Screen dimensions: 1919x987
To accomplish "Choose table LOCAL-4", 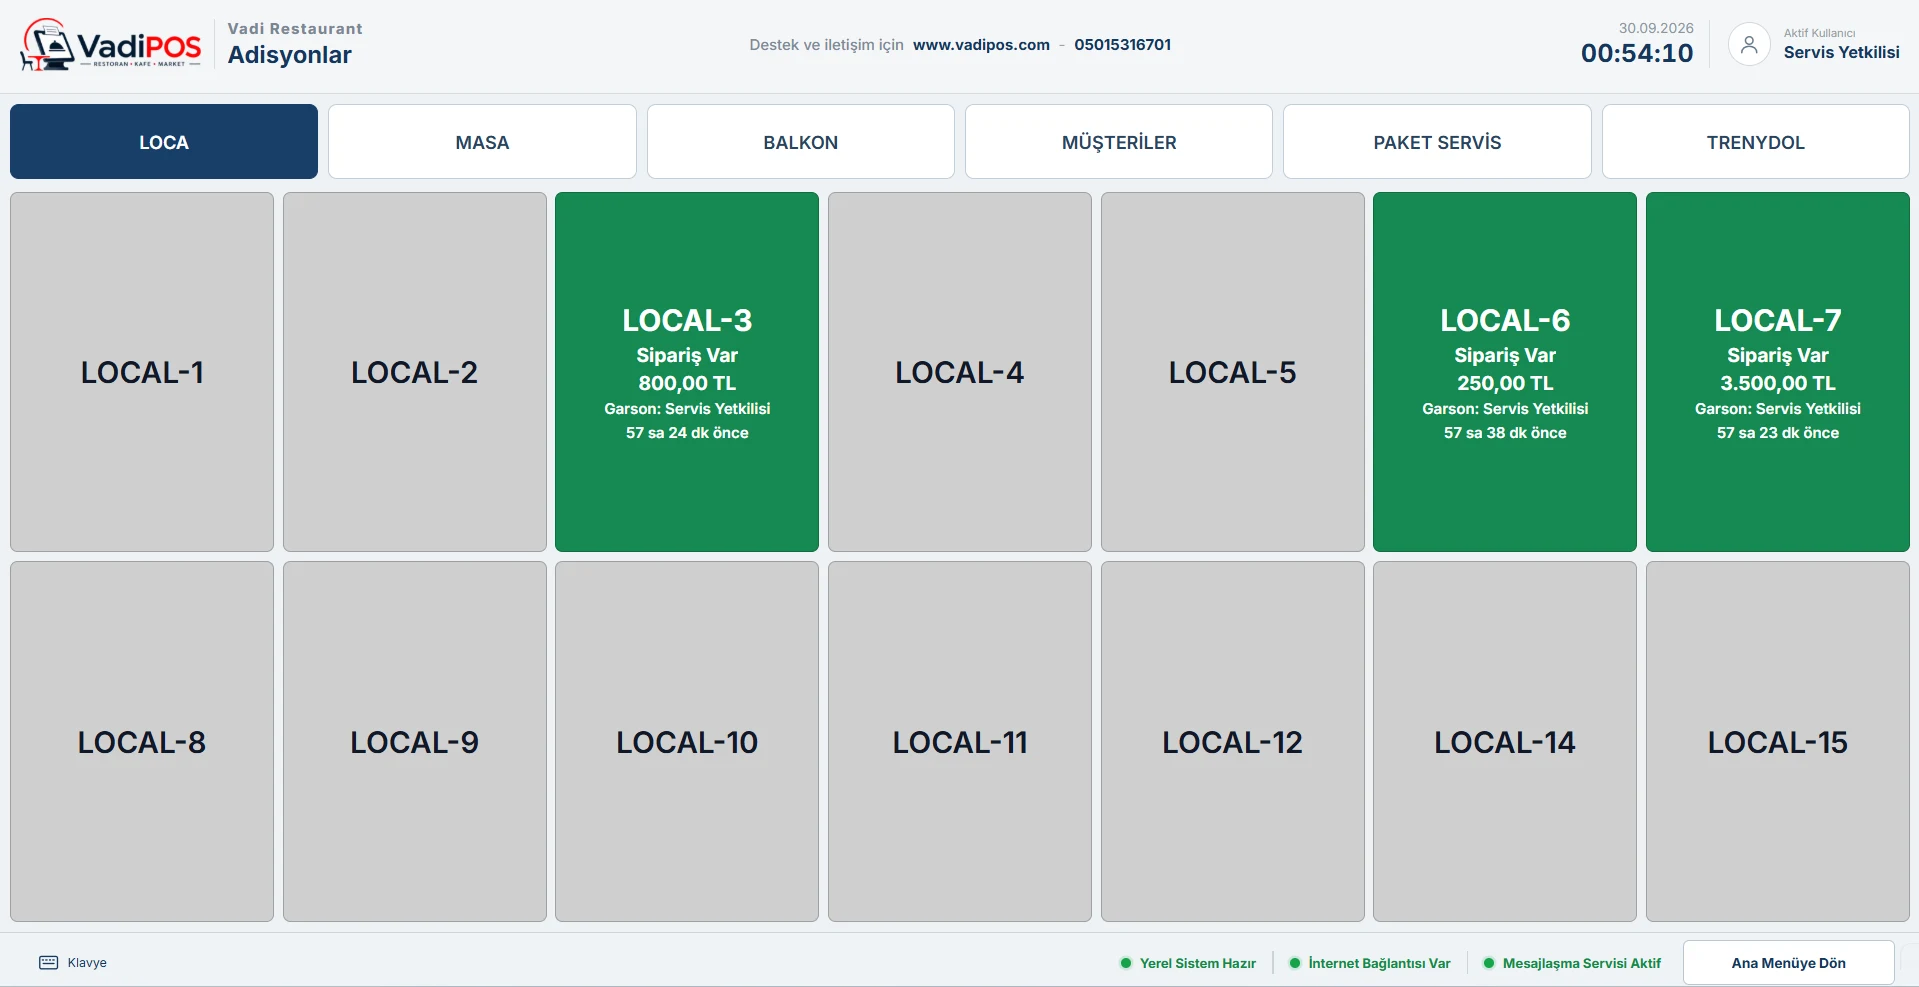I will click(x=960, y=372).
